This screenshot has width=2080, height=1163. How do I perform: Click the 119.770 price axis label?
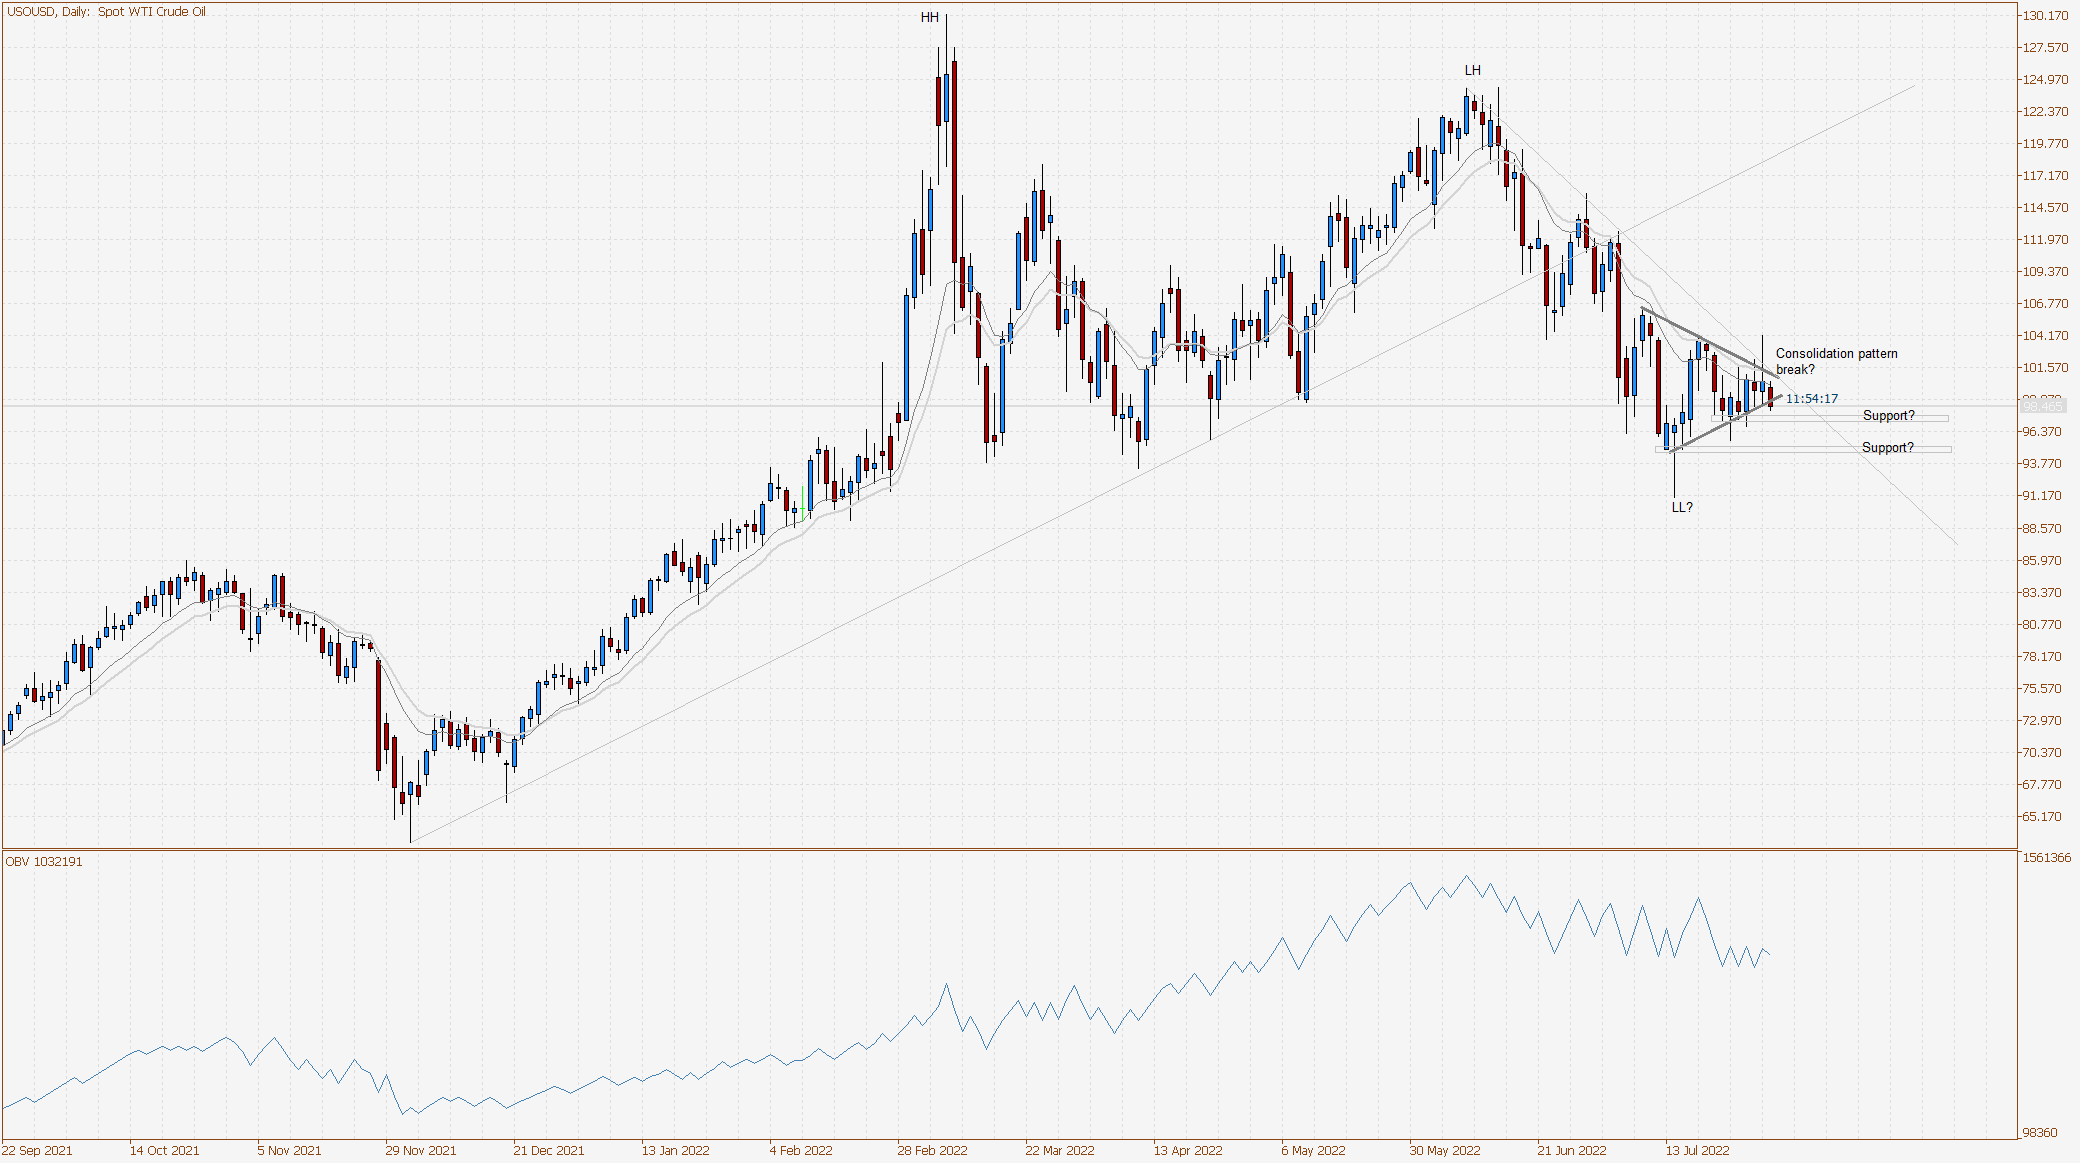2045,143
